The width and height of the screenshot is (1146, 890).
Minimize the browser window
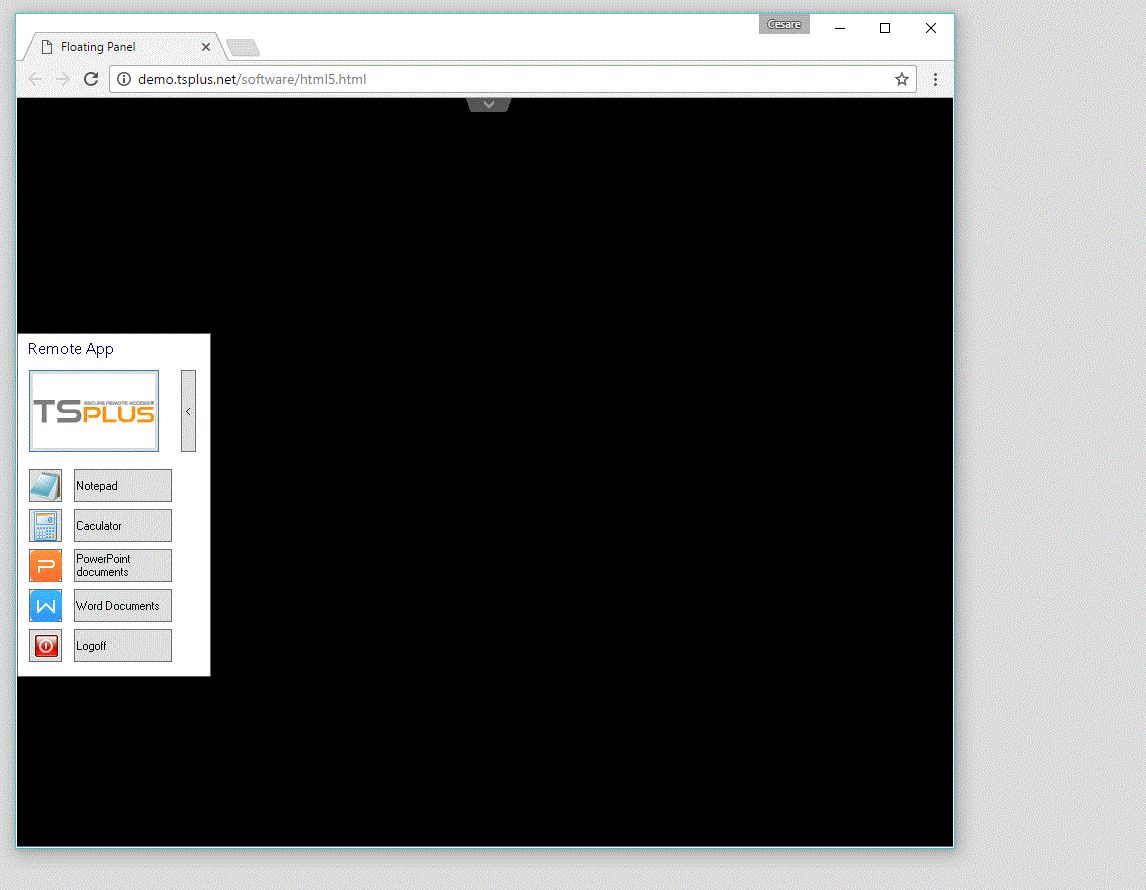[840, 28]
